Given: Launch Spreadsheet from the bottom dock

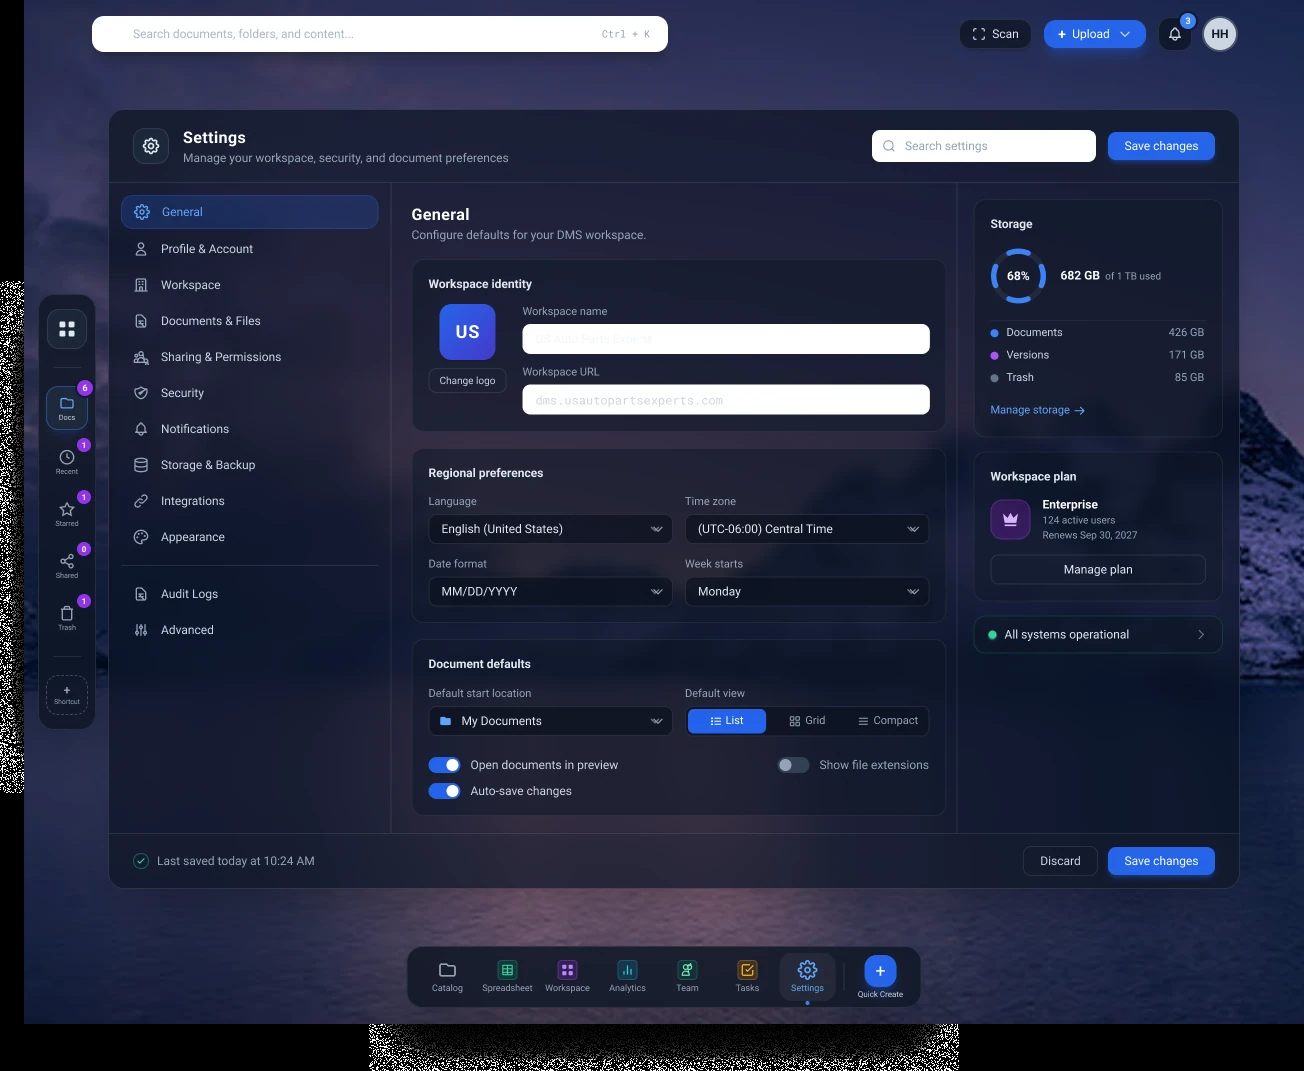Looking at the screenshot, I should point(507,977).
